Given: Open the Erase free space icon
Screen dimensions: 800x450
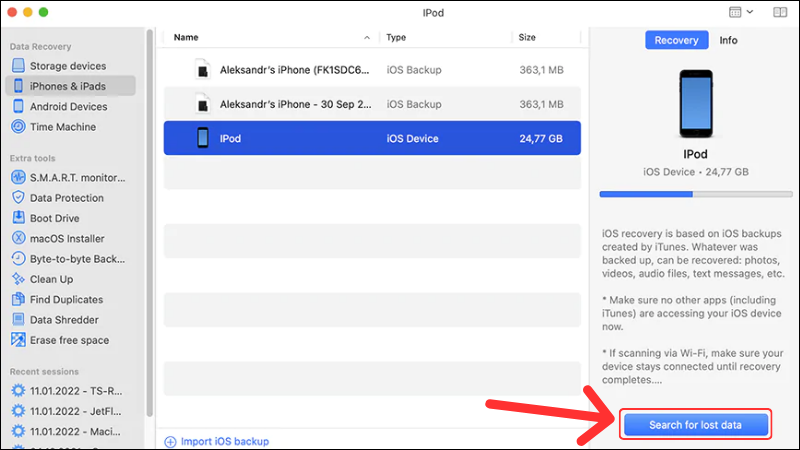Looking at the screenshot, I should 18,340.
